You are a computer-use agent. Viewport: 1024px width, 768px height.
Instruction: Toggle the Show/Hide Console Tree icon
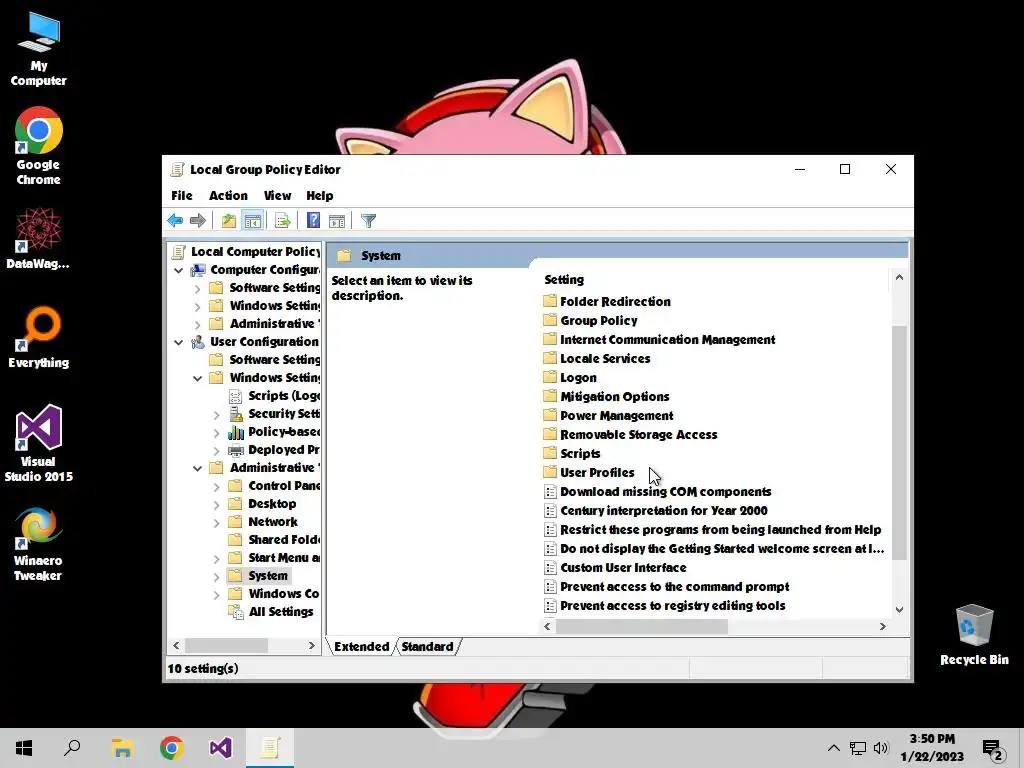point(253,221)
